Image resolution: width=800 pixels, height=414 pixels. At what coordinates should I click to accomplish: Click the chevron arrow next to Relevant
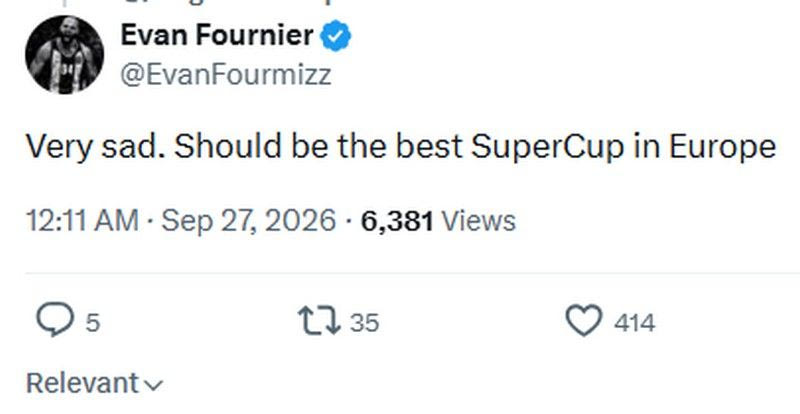[x=153, y=385]
